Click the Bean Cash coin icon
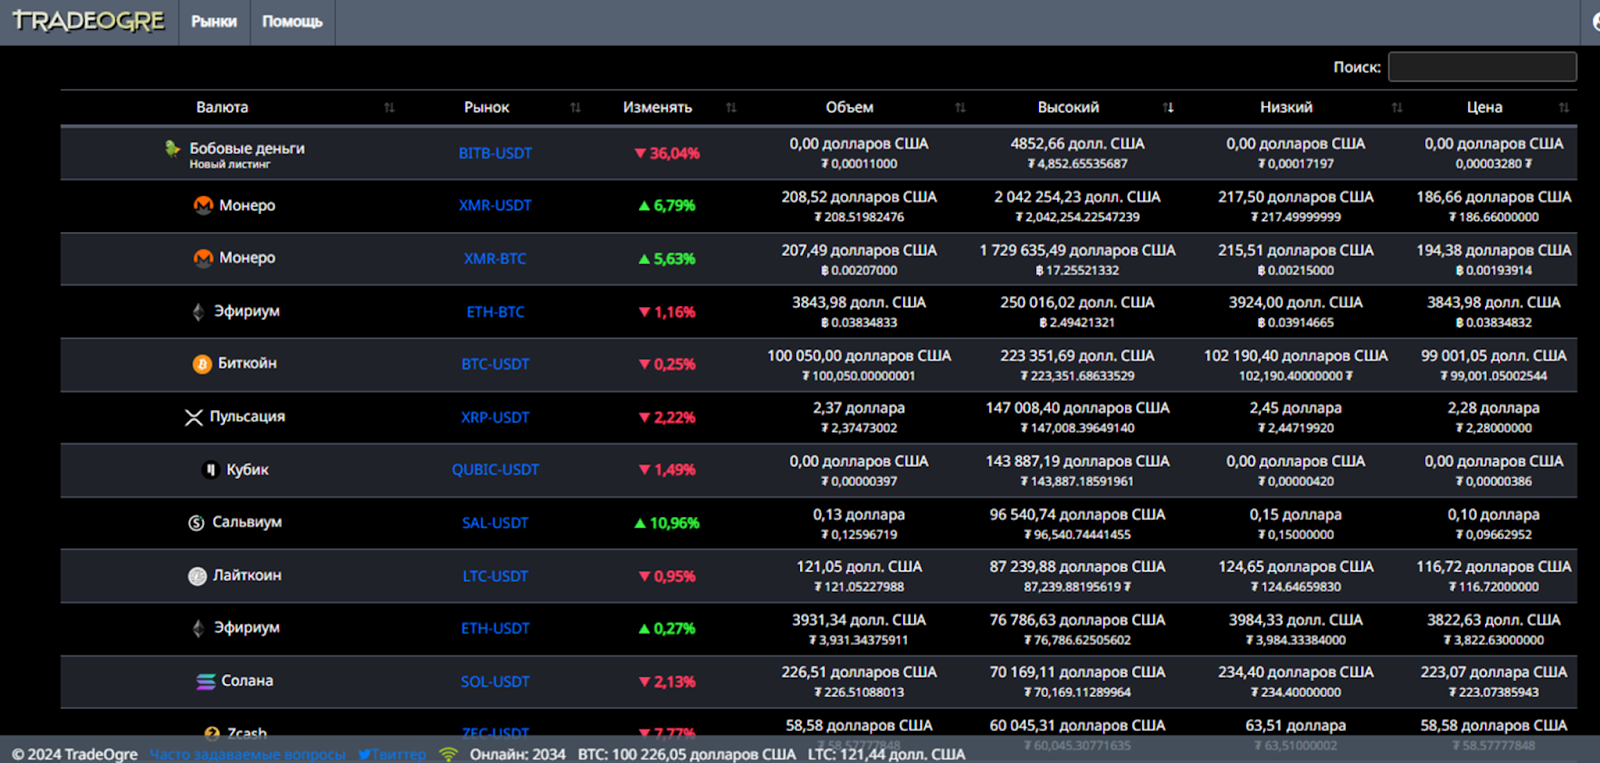The height and width of the screenshot is (763, 1600). pyautogui.click(x=173, y=148)
